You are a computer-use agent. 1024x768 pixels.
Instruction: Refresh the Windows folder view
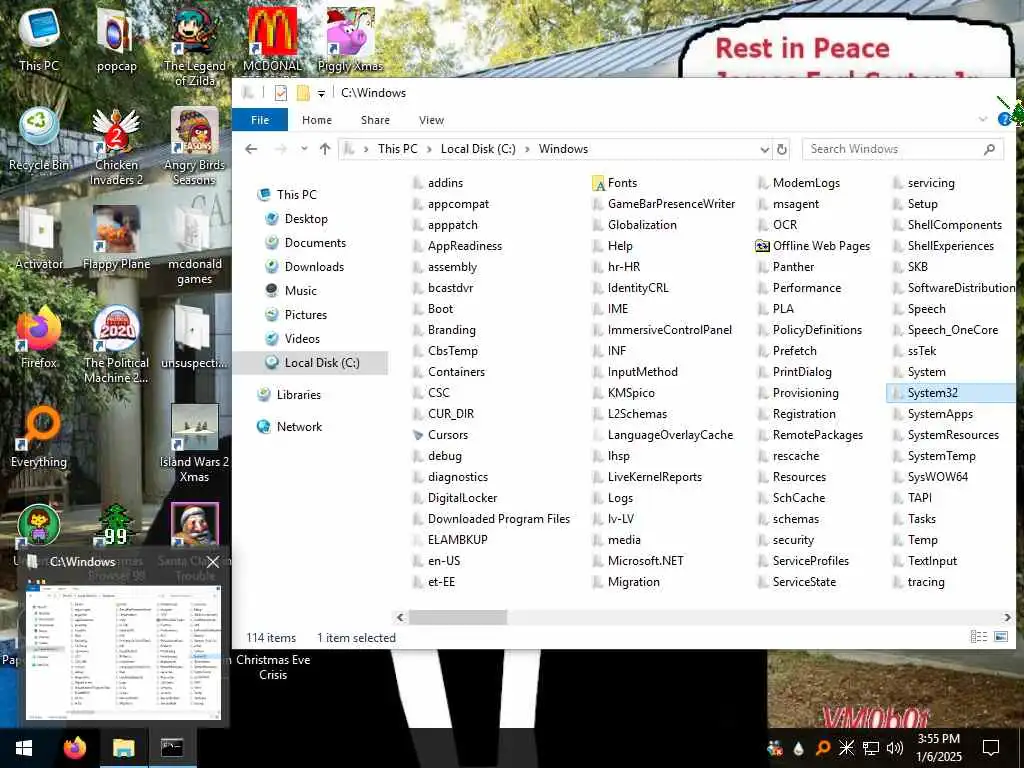tap(781, 150)
